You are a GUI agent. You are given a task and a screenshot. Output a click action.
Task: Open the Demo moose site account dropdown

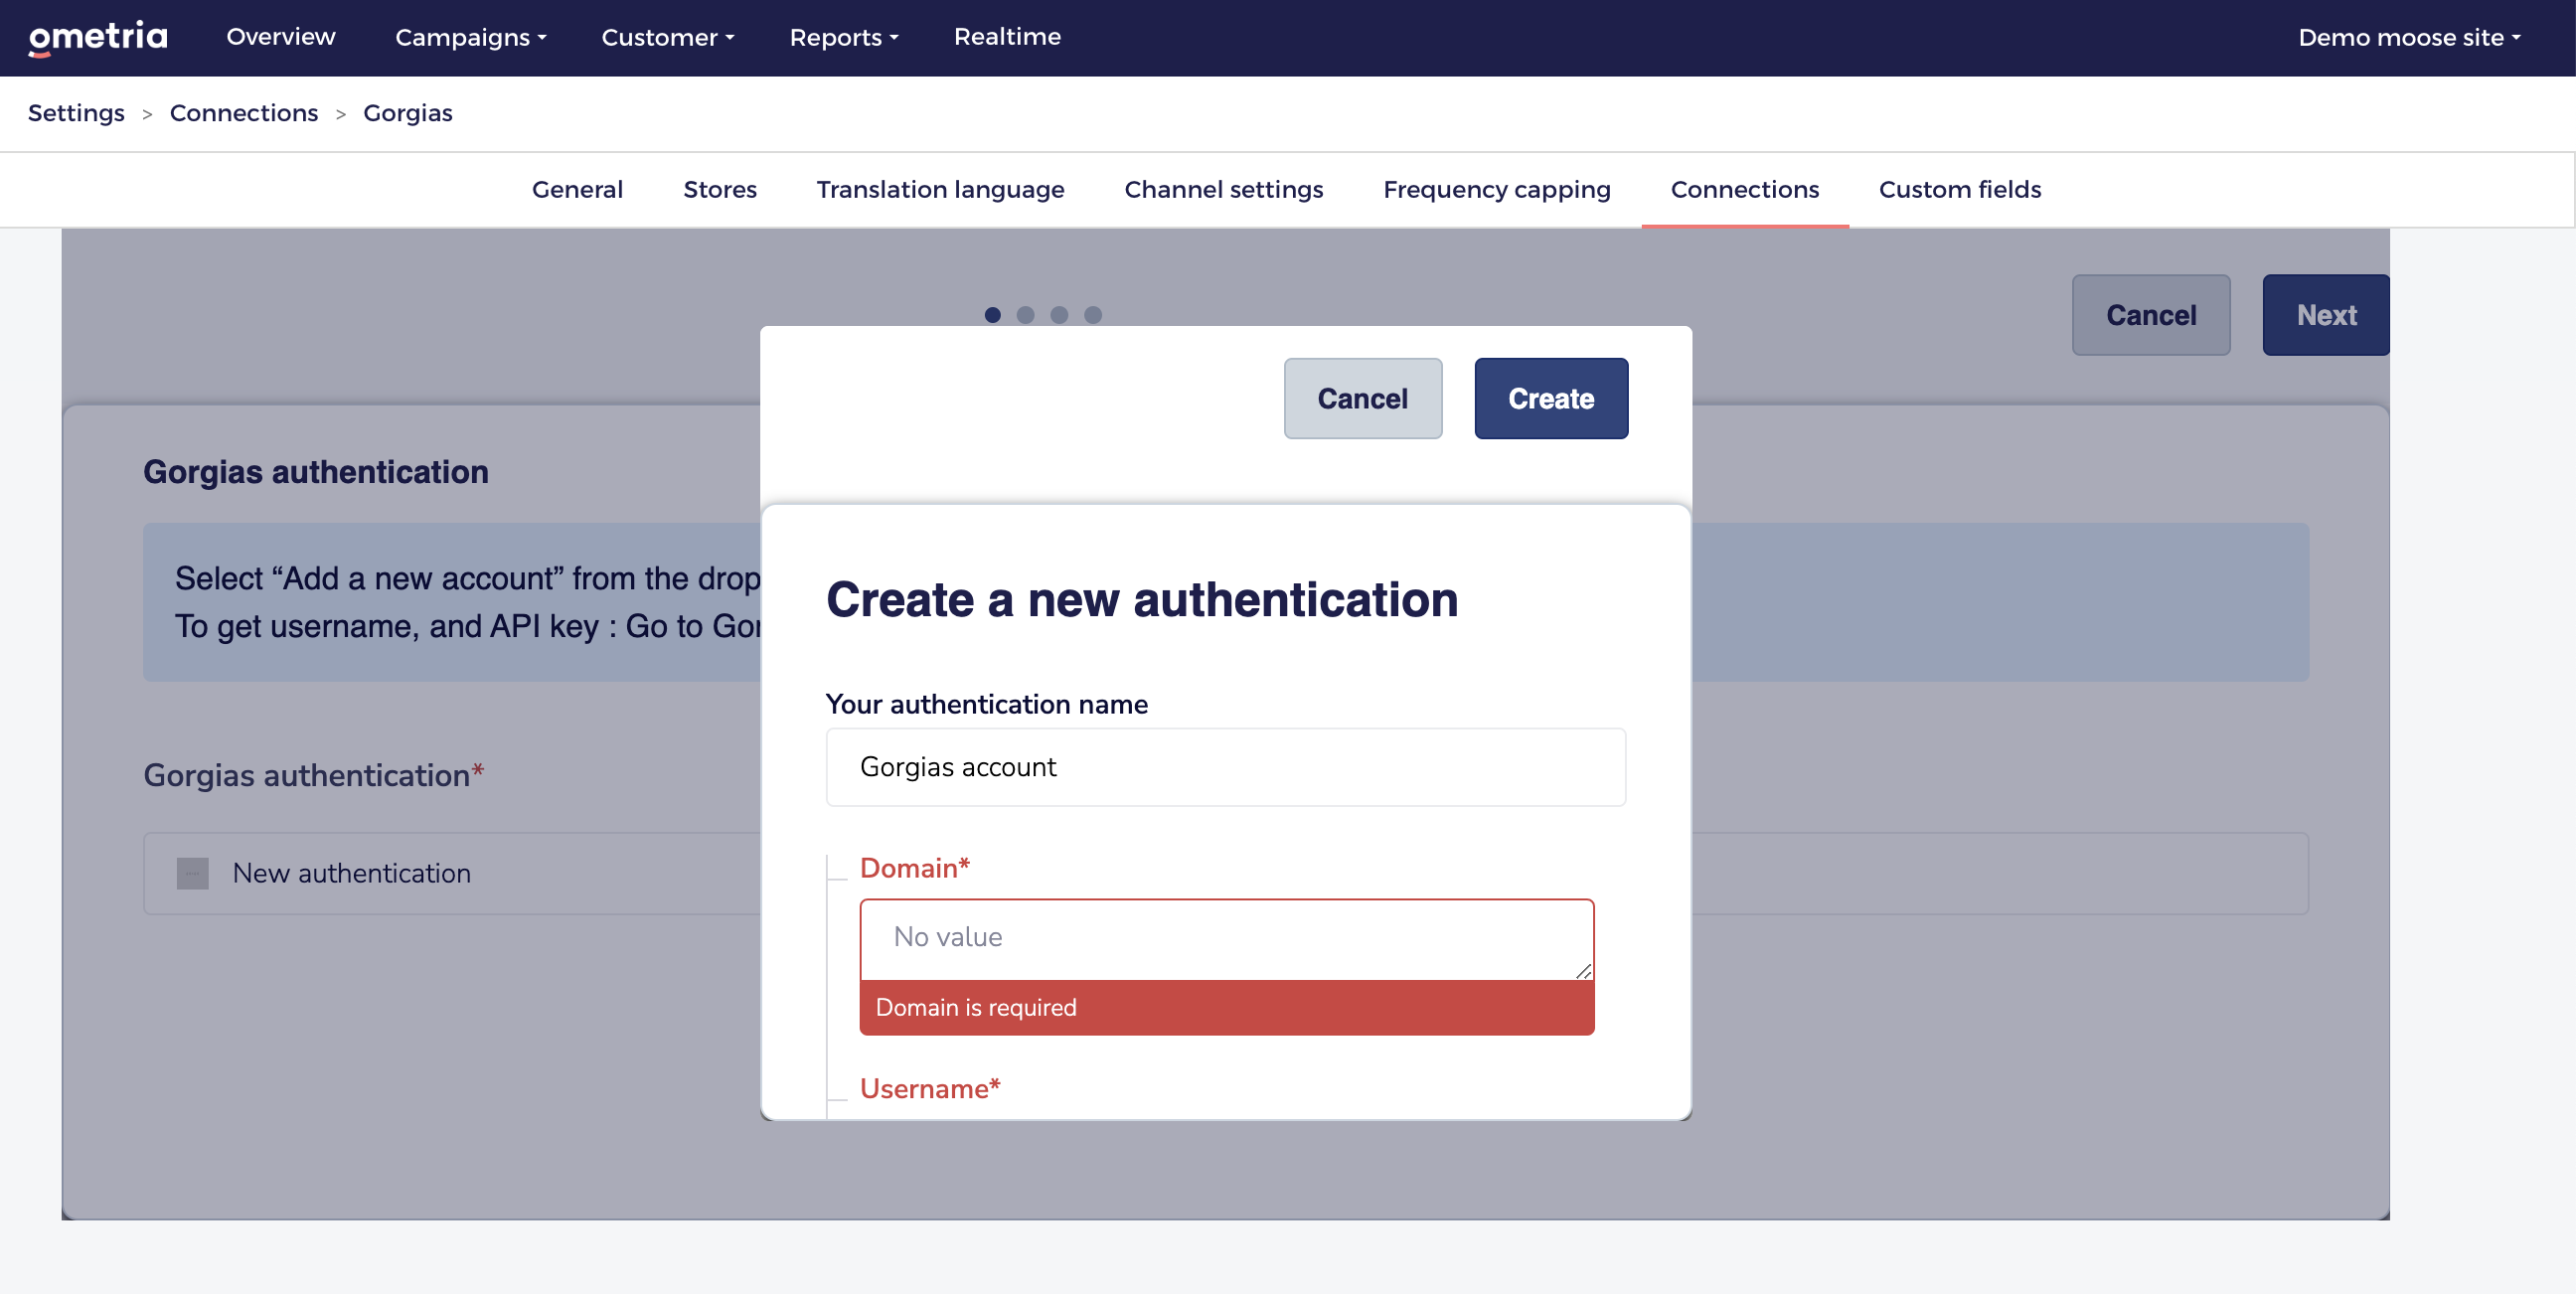2409,37
